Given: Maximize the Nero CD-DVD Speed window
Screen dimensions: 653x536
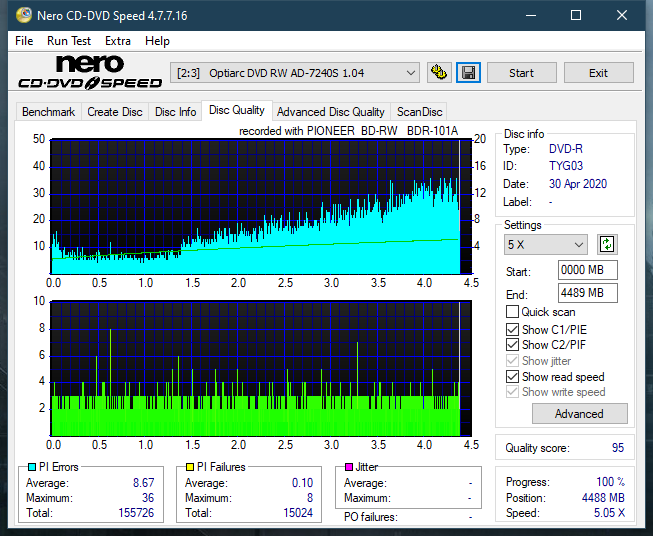Looking at the screenshot, I should [576, 15].
